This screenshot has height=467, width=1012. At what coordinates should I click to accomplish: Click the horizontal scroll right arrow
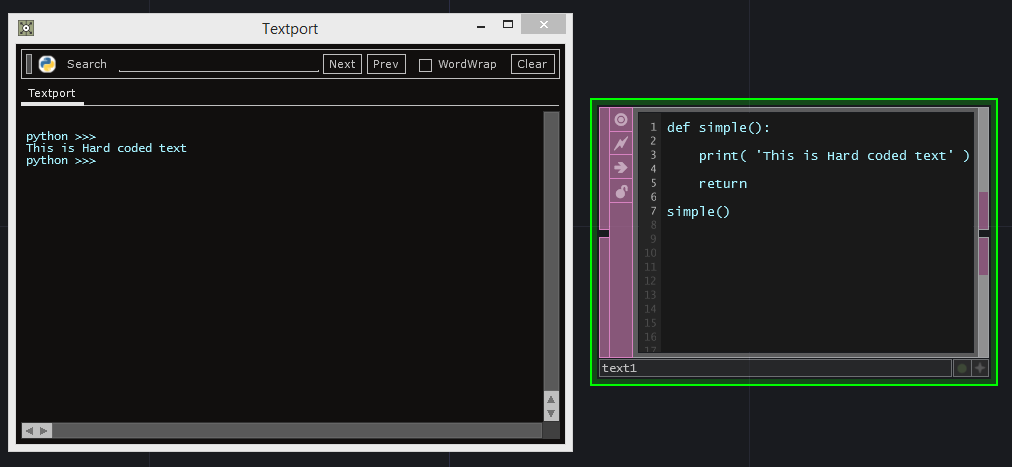(44, 430)
